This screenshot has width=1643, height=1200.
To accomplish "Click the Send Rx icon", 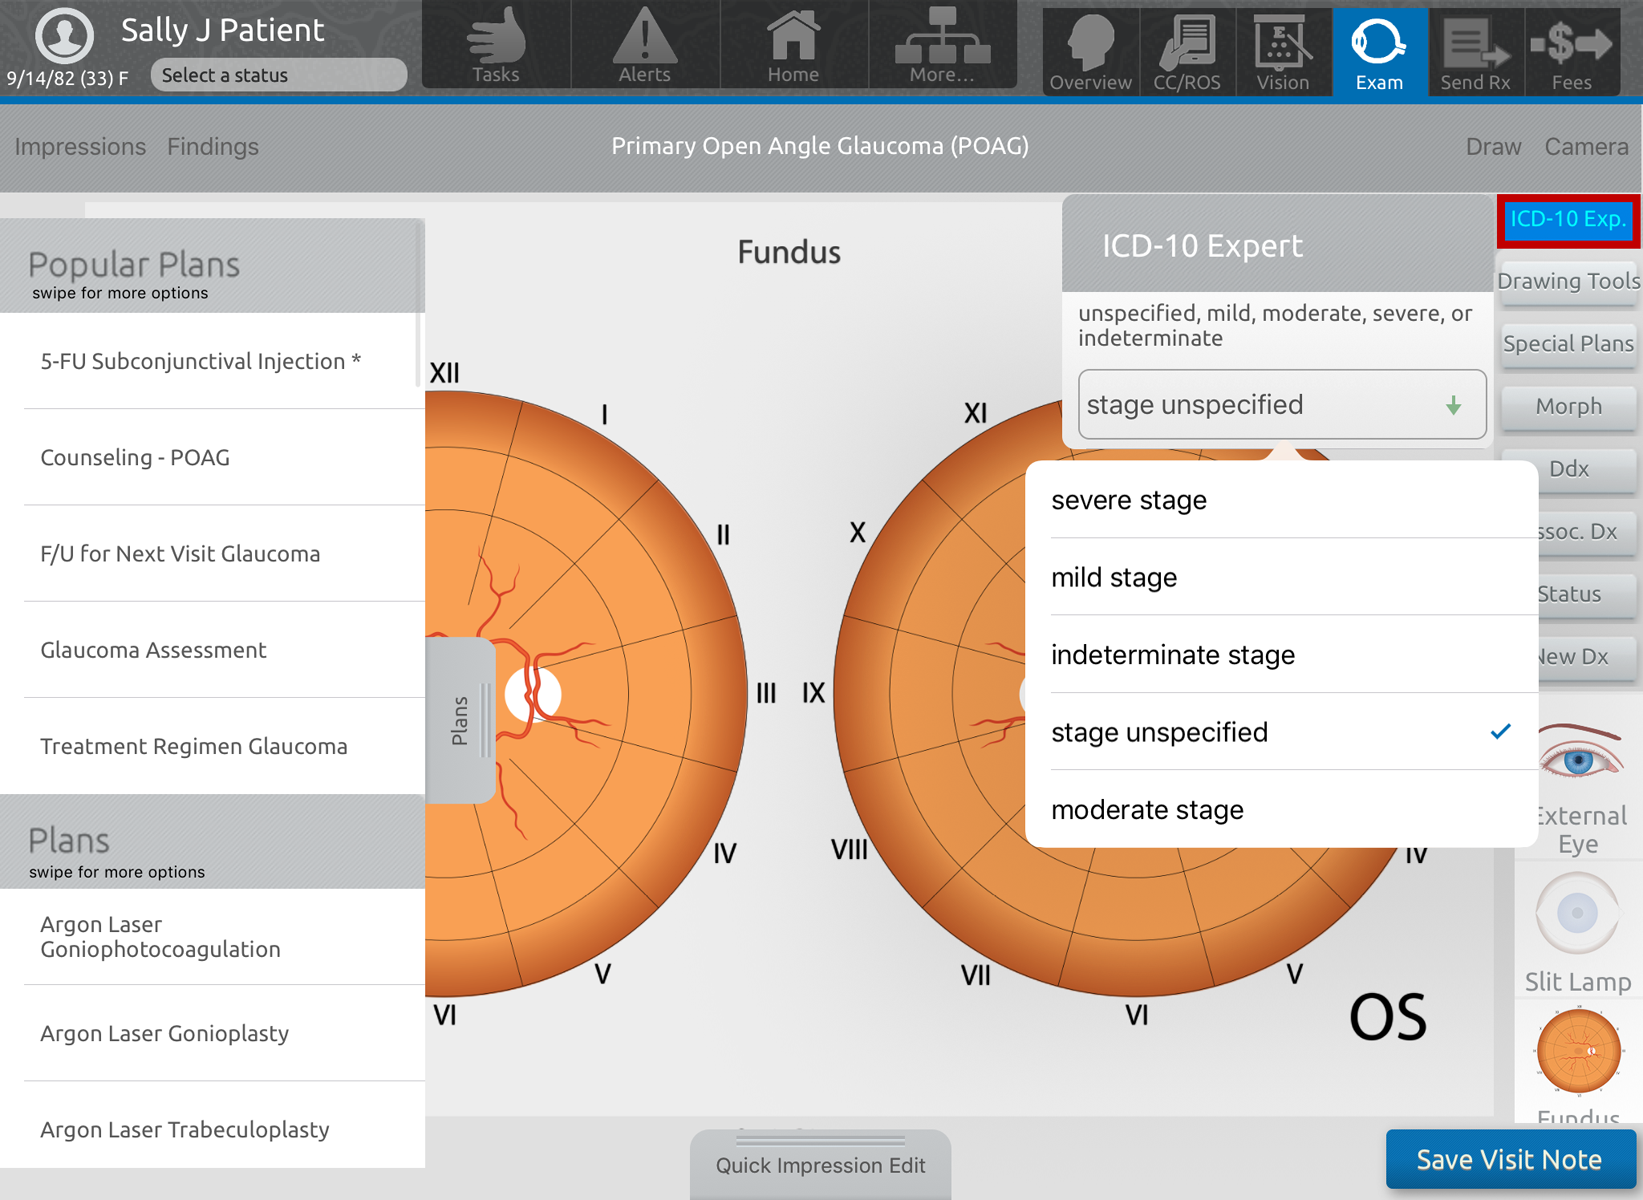I will 1475,50.
